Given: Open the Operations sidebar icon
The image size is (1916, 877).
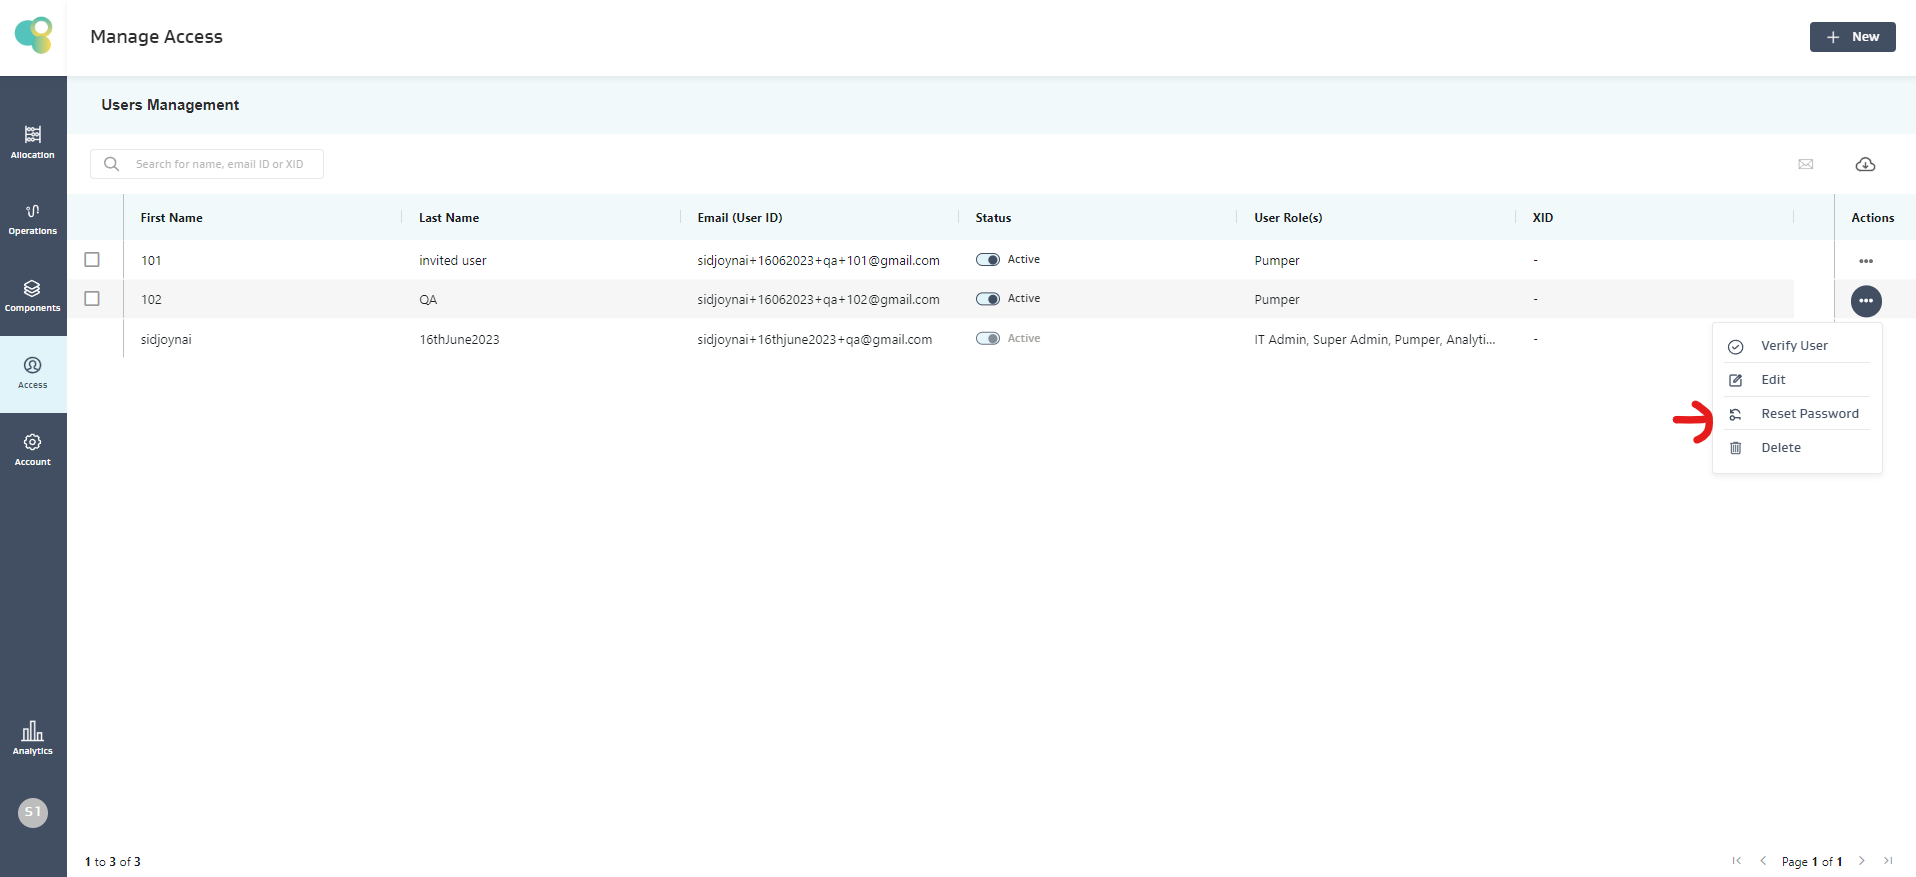Looking at the screenshot, I should tap(33, 219).
